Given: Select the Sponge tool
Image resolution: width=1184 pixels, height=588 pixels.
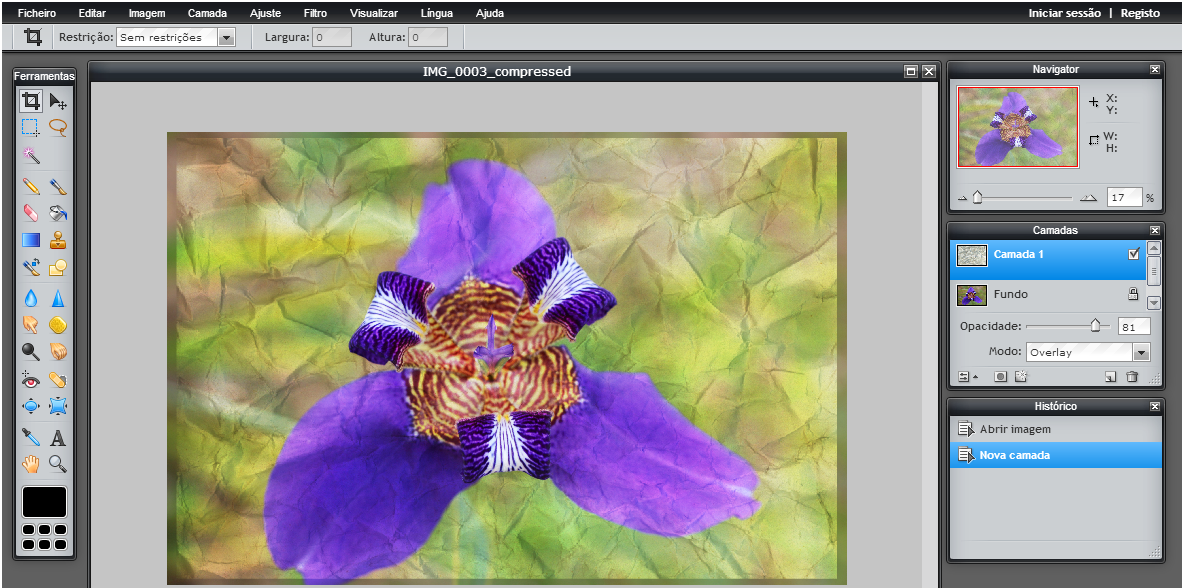Looking at the screenshot, I should [x=58, y=325].
